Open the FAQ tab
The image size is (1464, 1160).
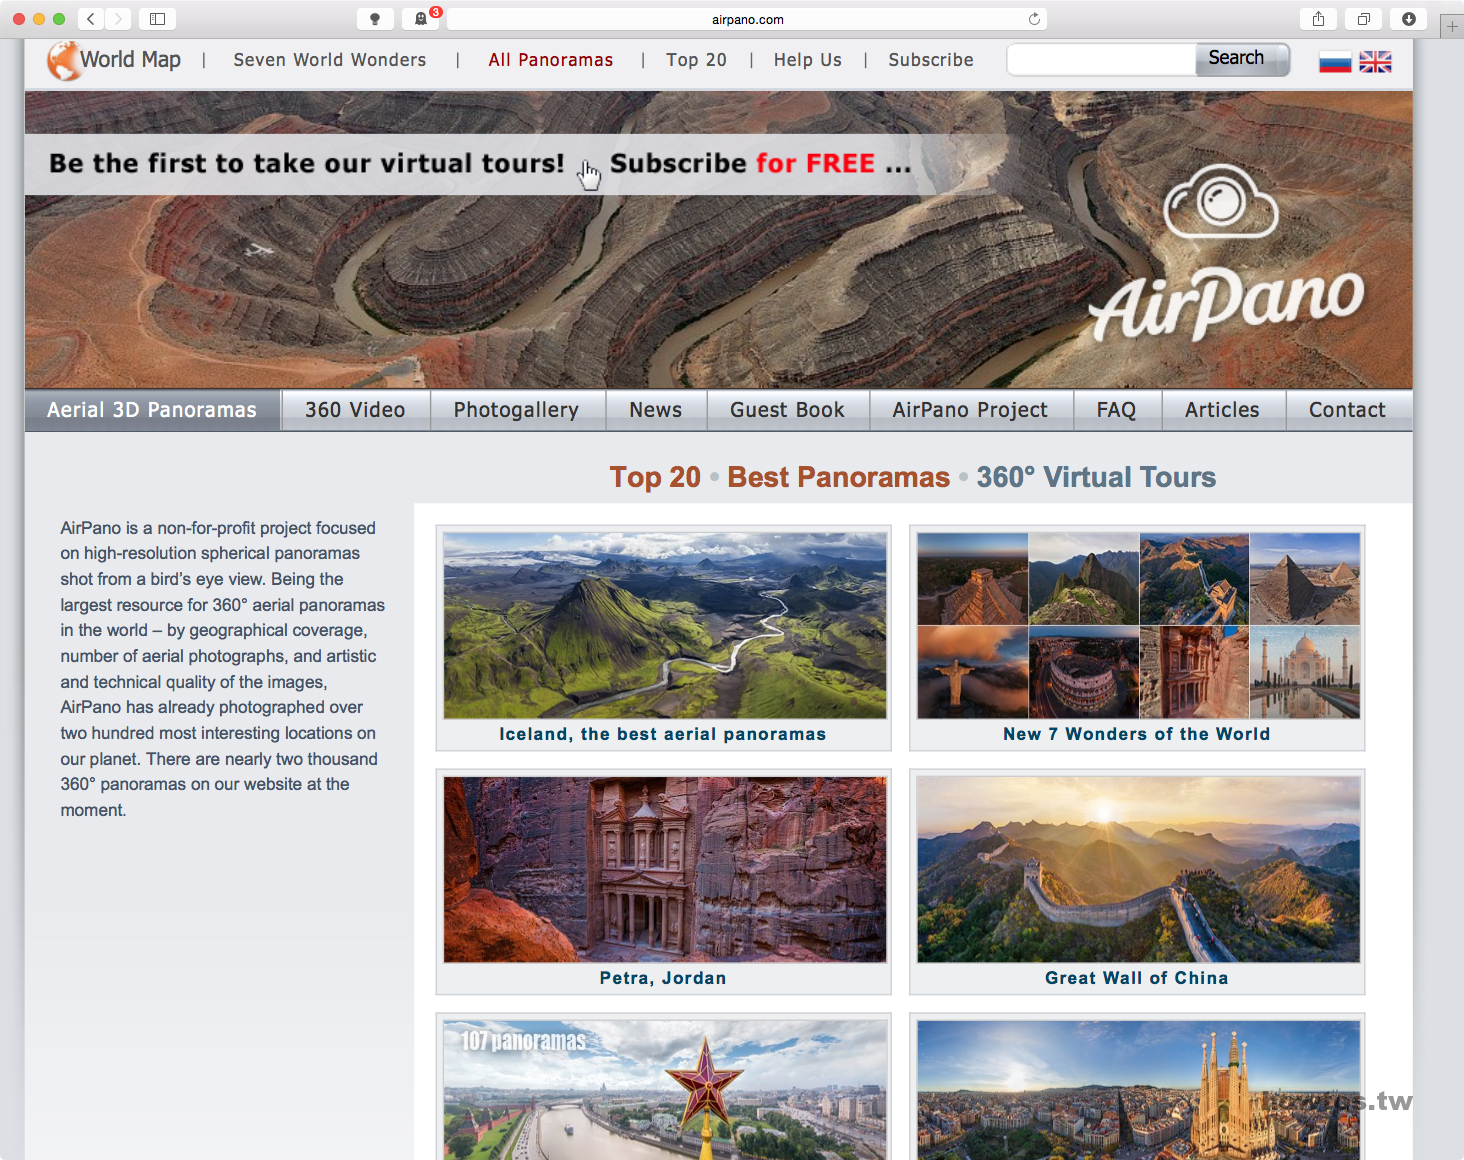click(1117, 410)
